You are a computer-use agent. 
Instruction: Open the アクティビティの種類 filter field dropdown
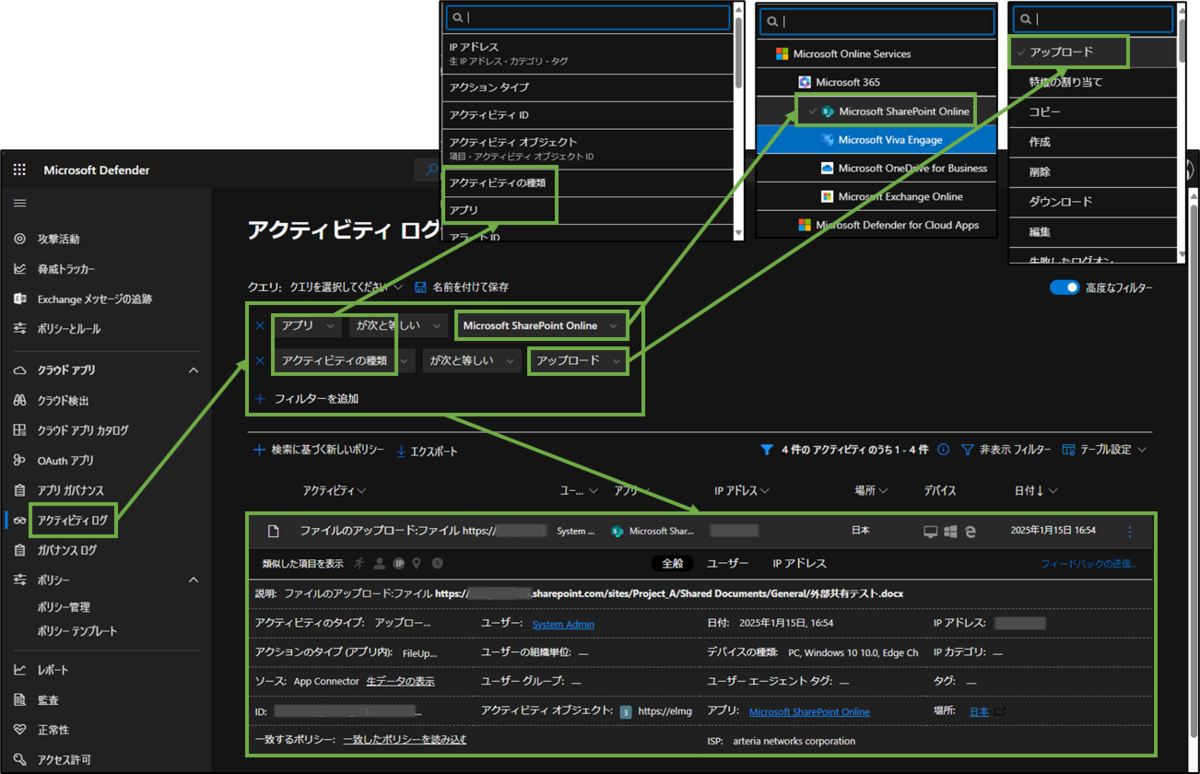pyautogui.click(x=346, y=361)
